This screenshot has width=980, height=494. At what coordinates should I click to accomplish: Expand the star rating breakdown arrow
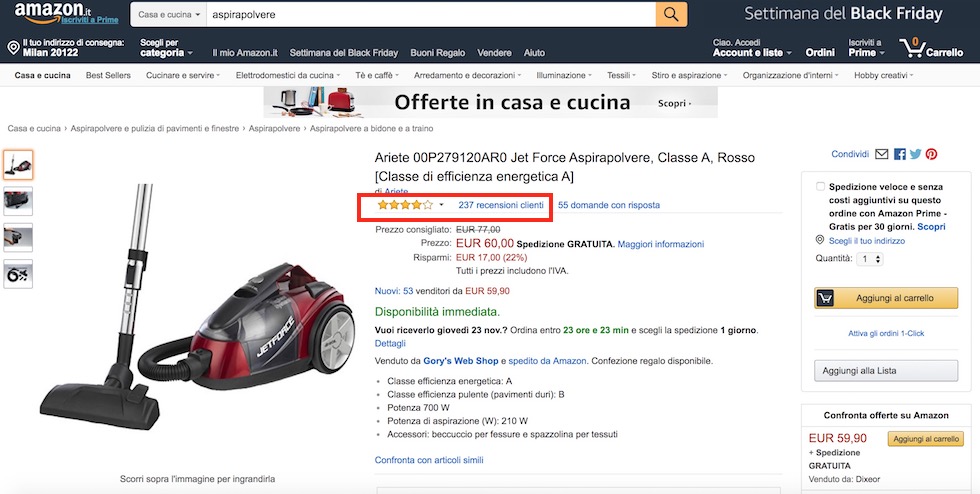pos(441,205)
